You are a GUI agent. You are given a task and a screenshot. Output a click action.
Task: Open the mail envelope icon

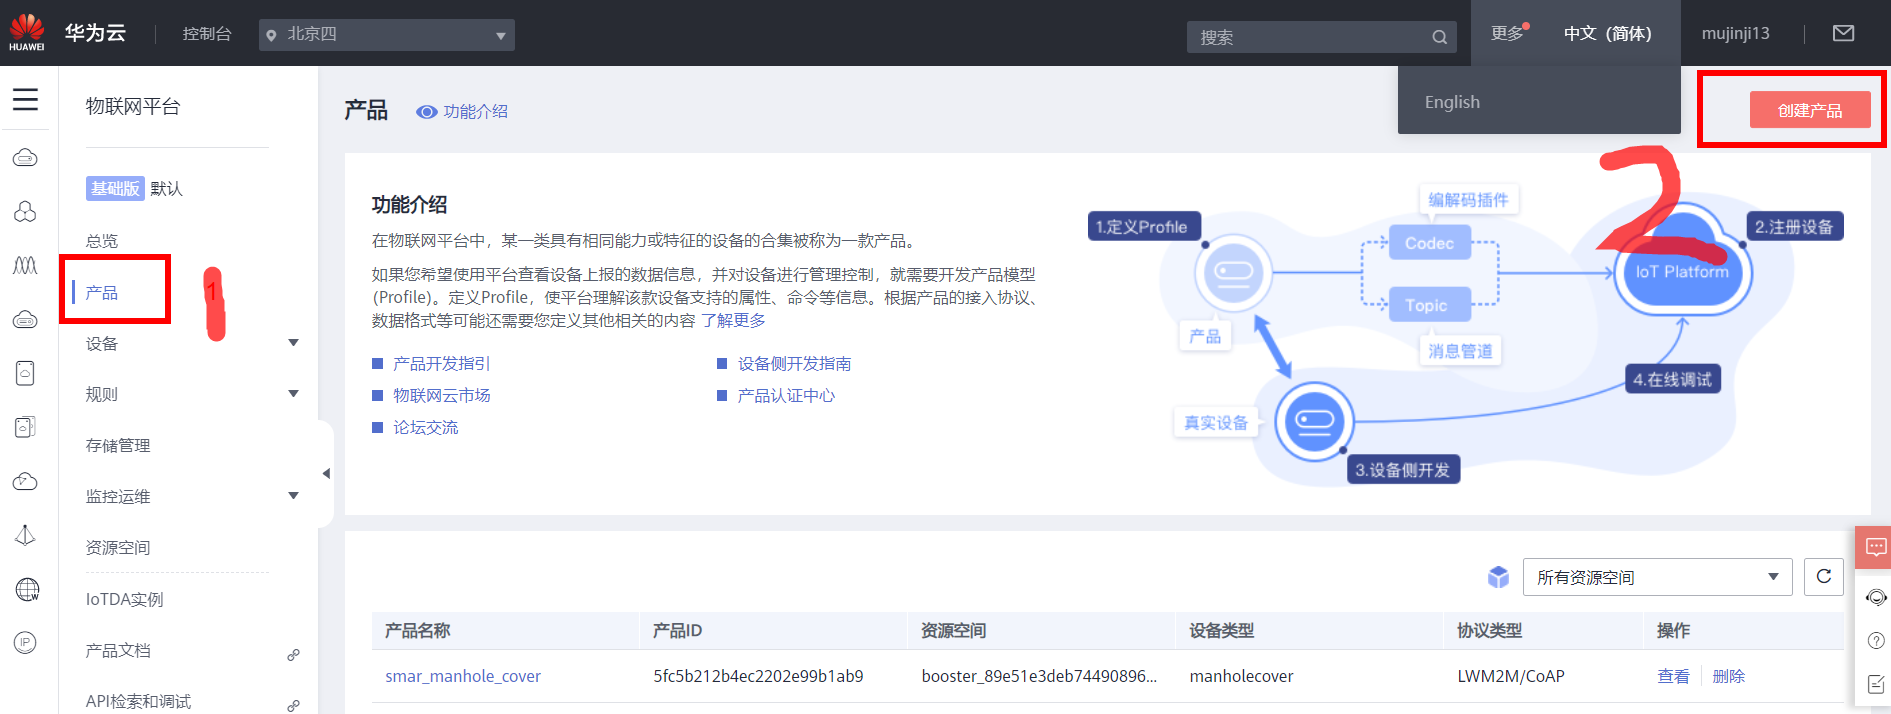click(1843, 33)
